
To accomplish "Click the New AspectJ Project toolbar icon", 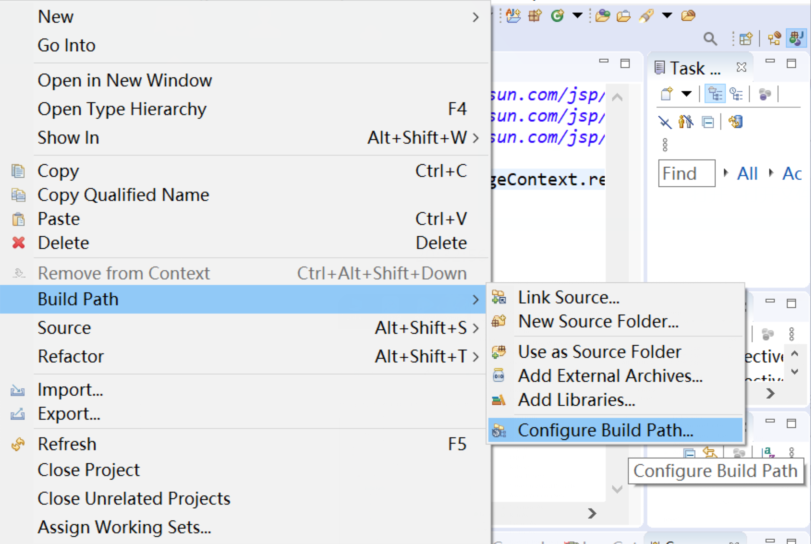I will pyautogui.click(x=513, y=16).
